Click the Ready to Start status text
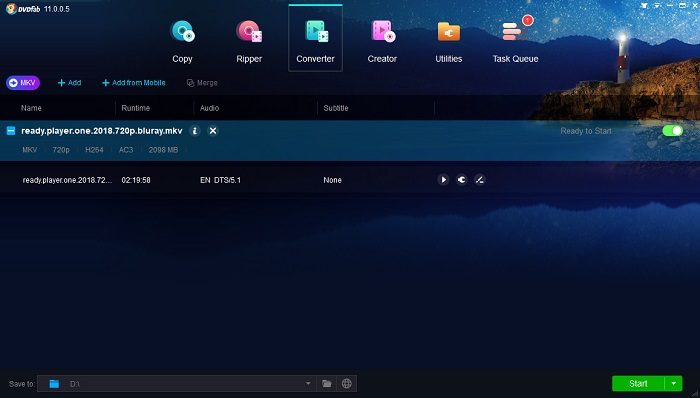Image resolution: width=700 pixels, height=398 pixels. click(586, 131)
